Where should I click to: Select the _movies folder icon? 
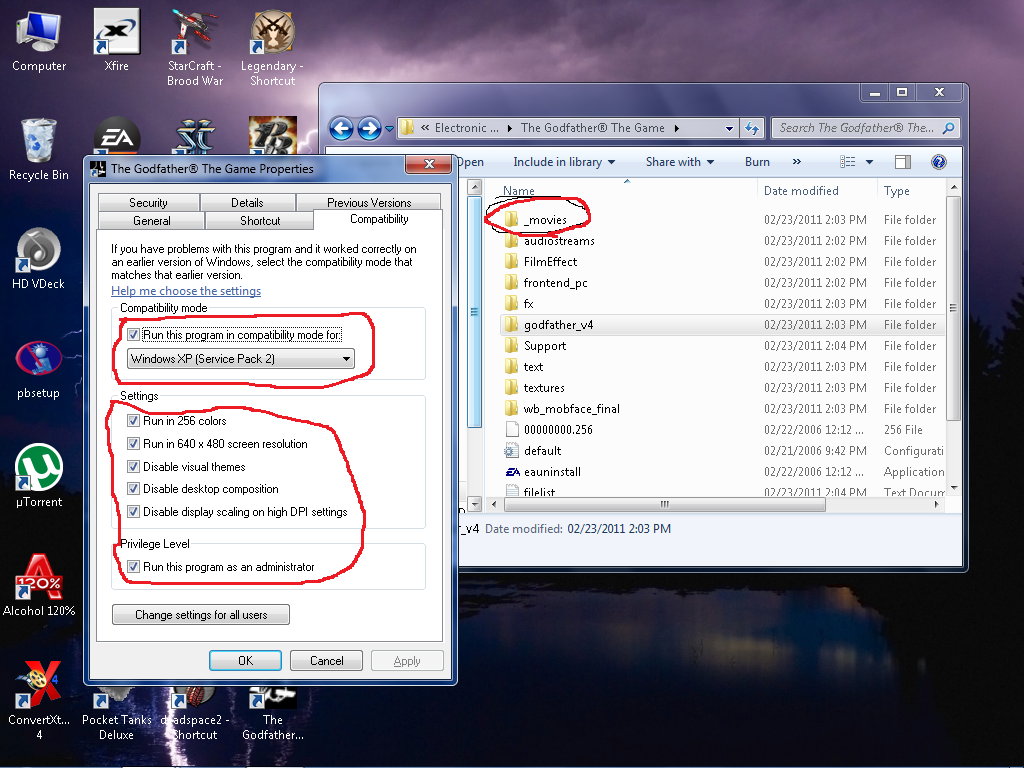[x=511, y=219]
